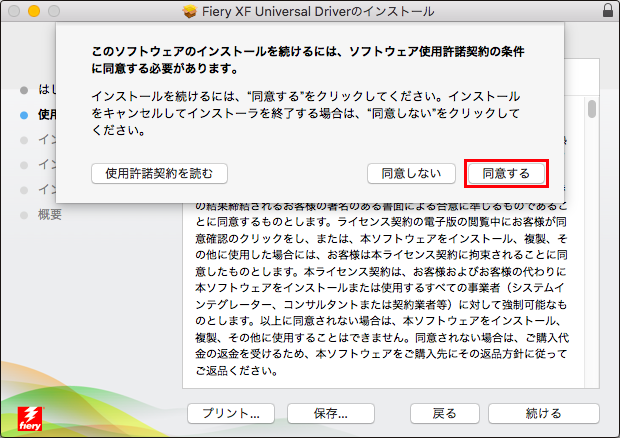The width and height of the screenshot is (620, 438).
Task: Open 使用許諾契約を読む read license button
Action: point(159,174)
